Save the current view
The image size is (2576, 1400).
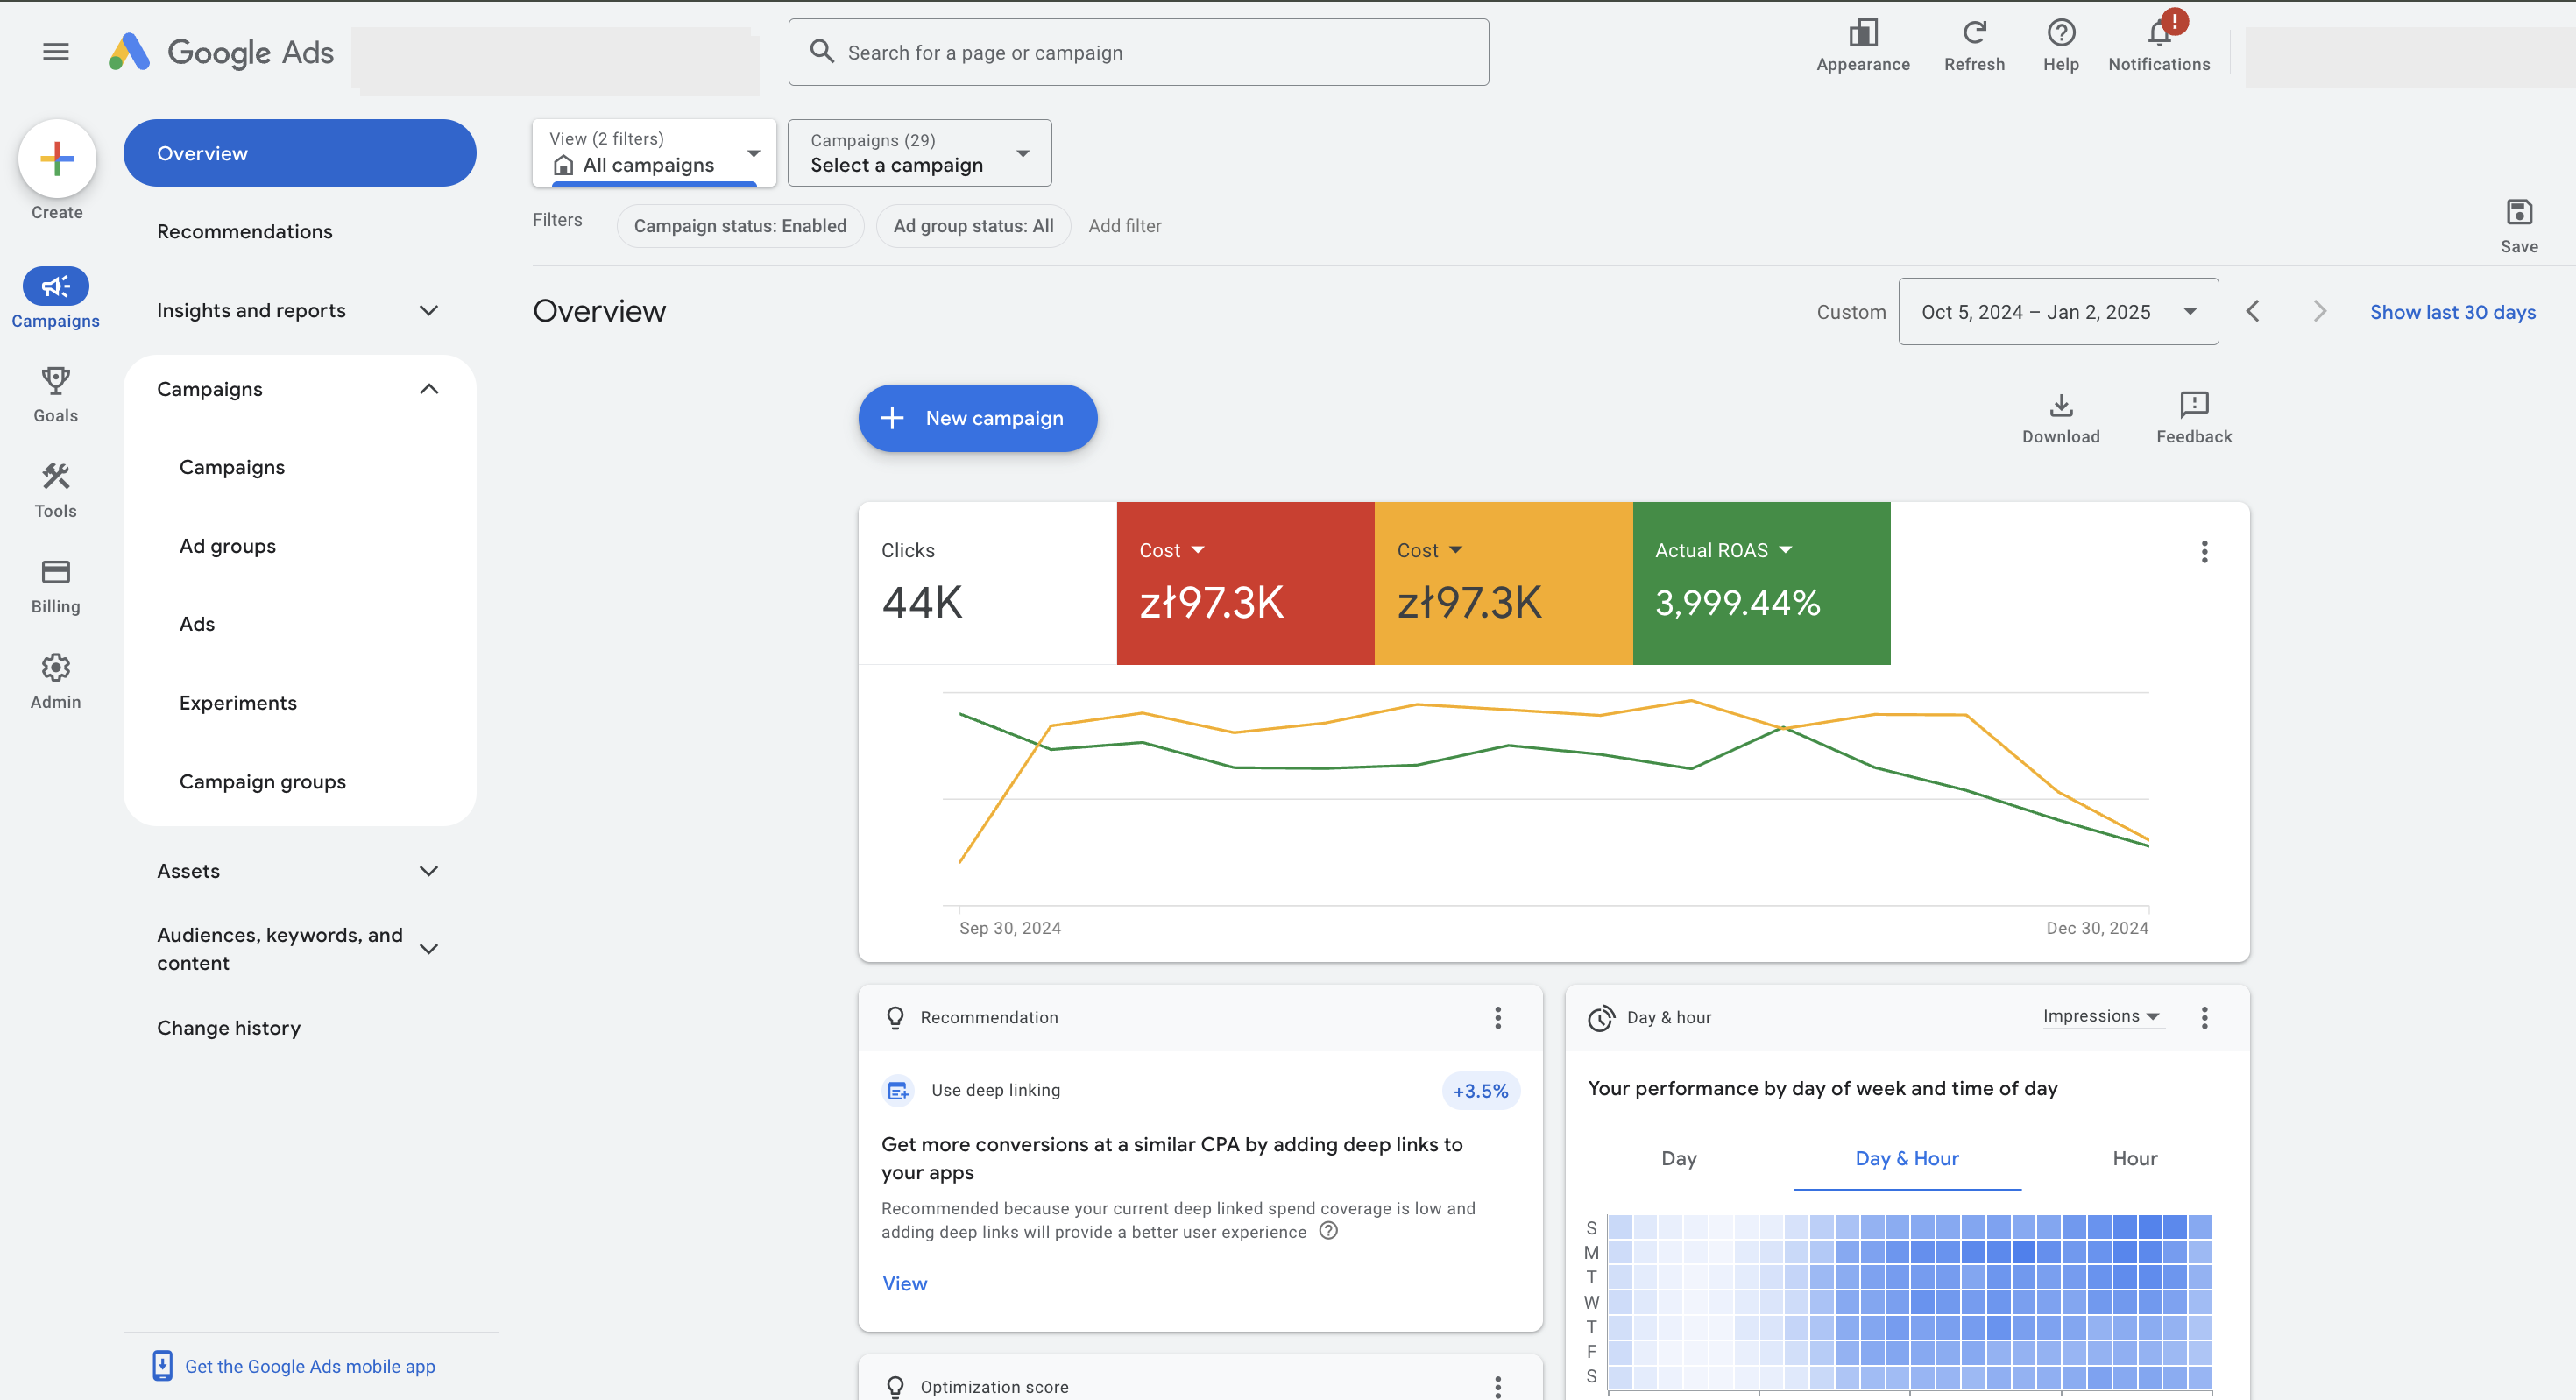(2518, 226)
